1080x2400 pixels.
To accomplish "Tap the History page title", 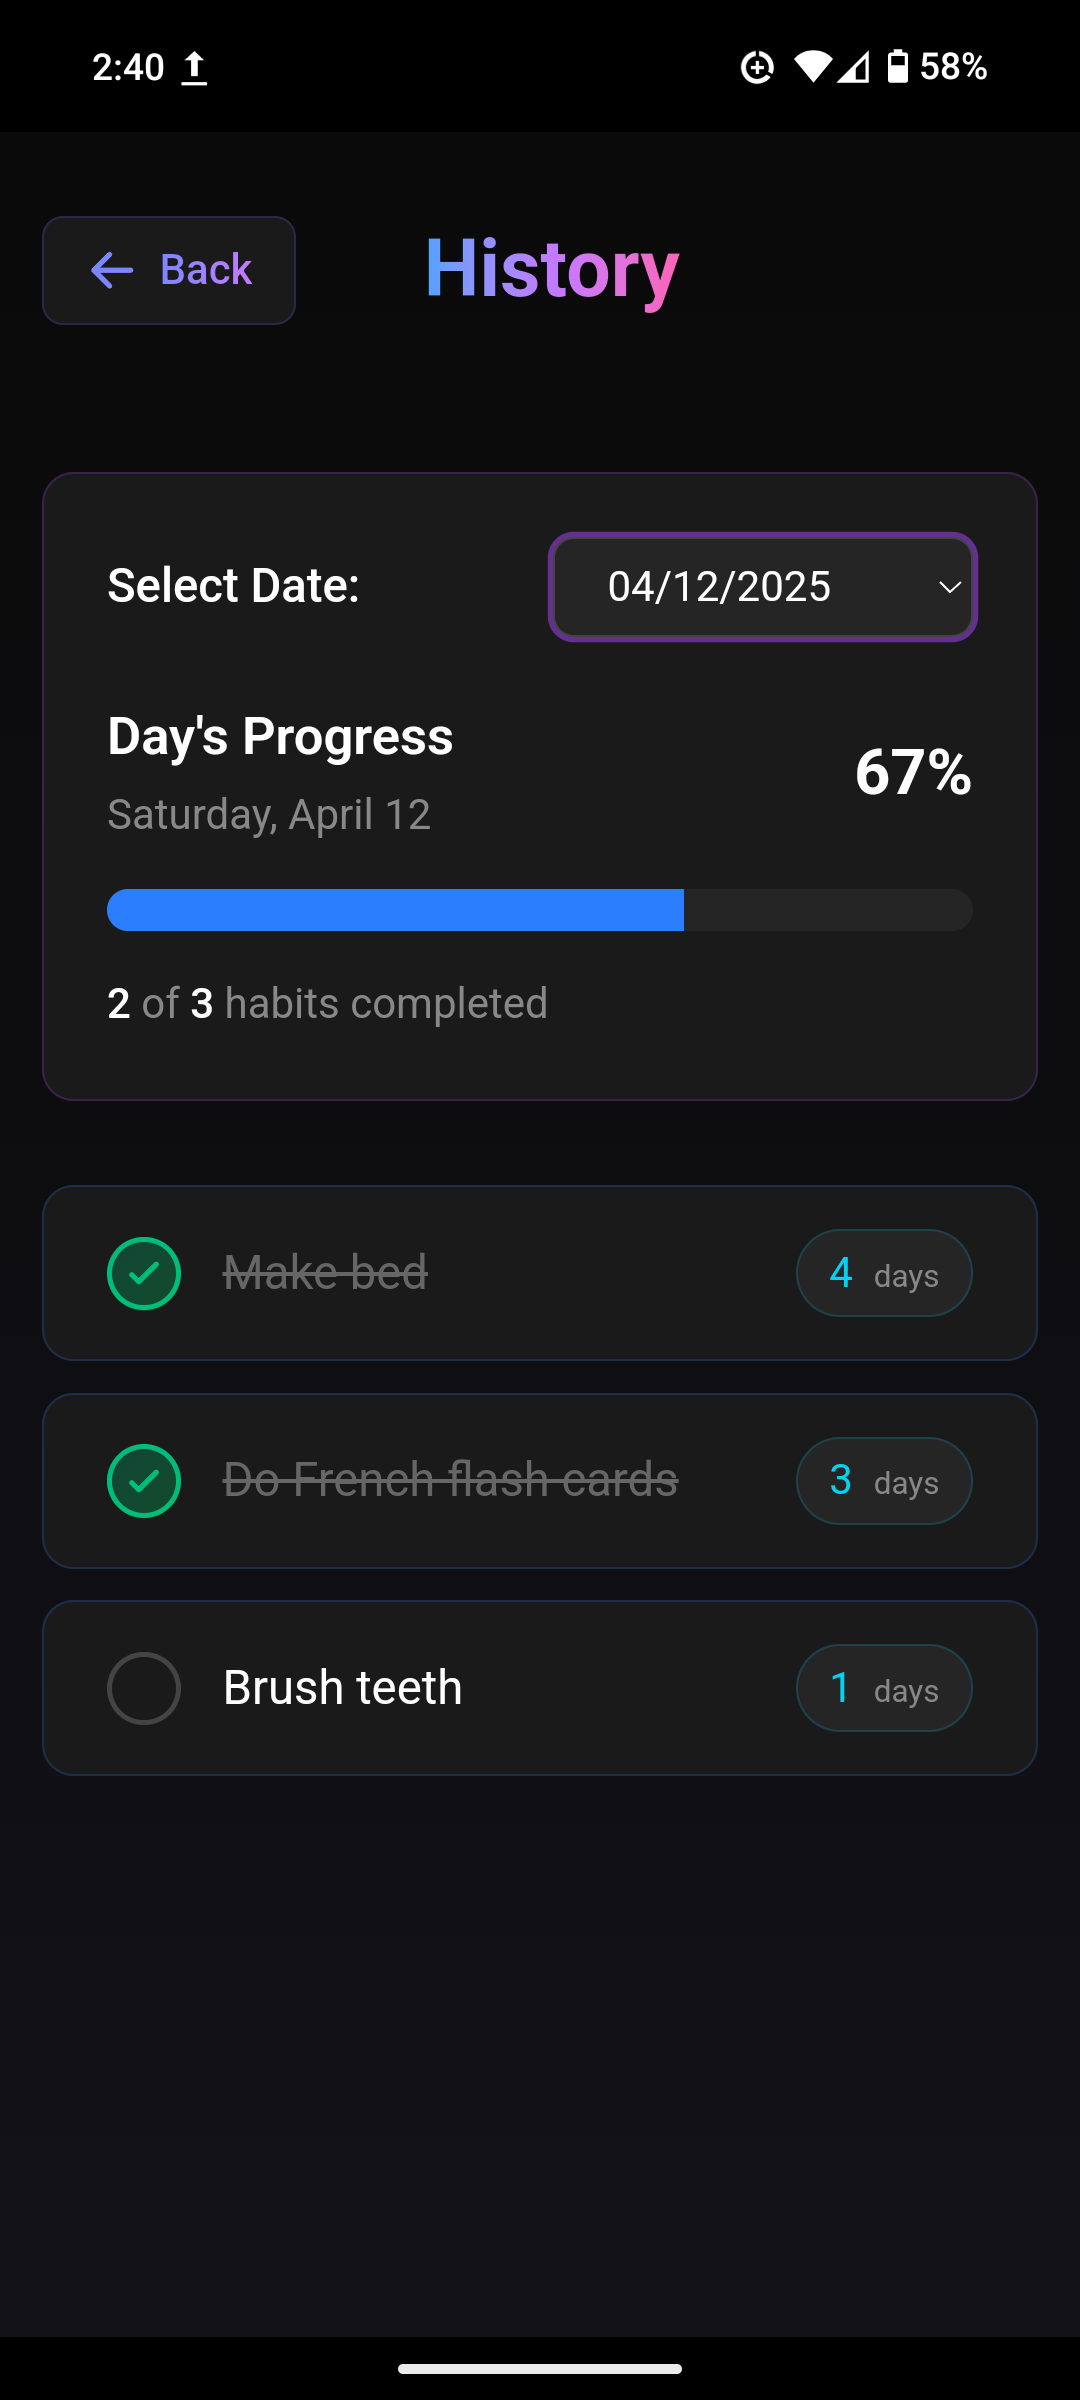I will pos(552,268).
